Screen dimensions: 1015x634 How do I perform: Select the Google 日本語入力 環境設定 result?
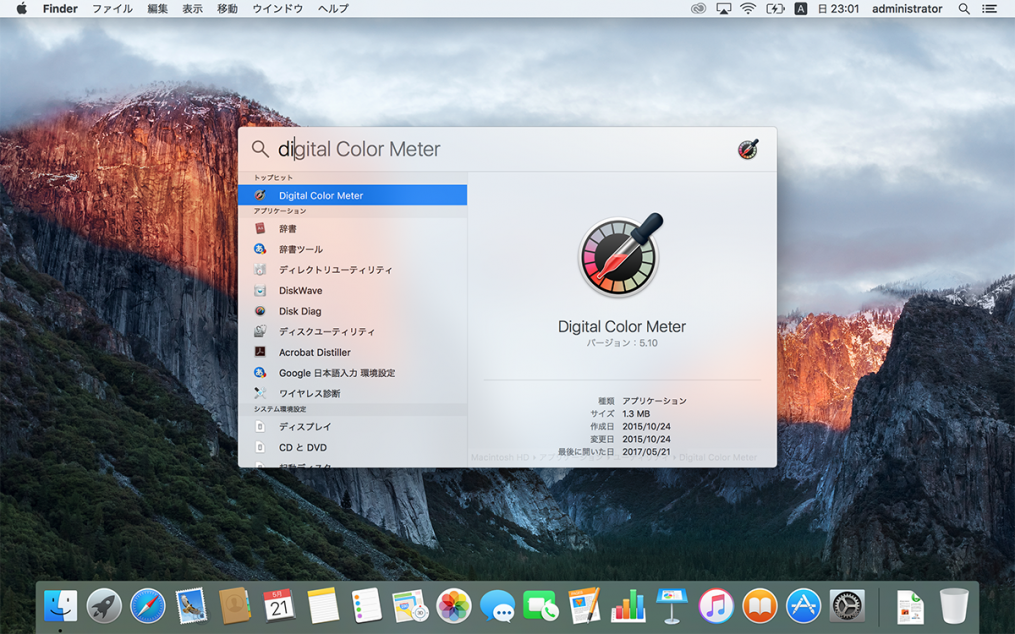(x=353, y=373)
